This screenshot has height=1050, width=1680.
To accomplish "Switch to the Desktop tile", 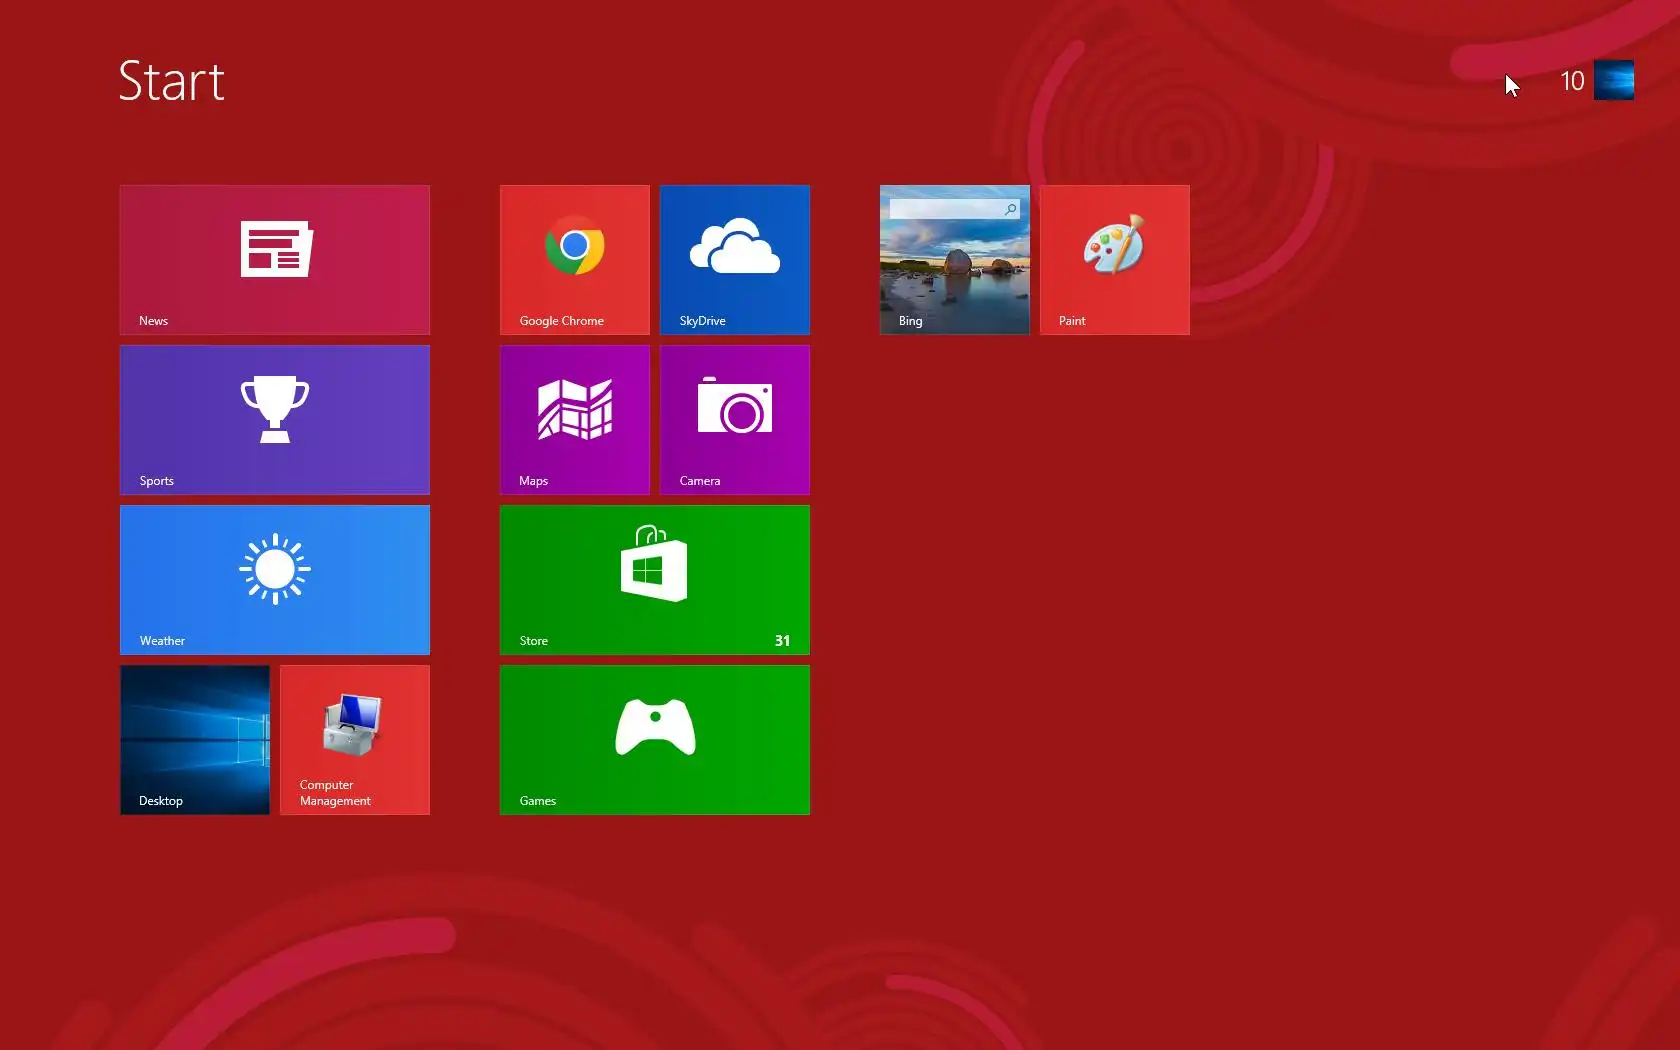I will coord(195,740).
